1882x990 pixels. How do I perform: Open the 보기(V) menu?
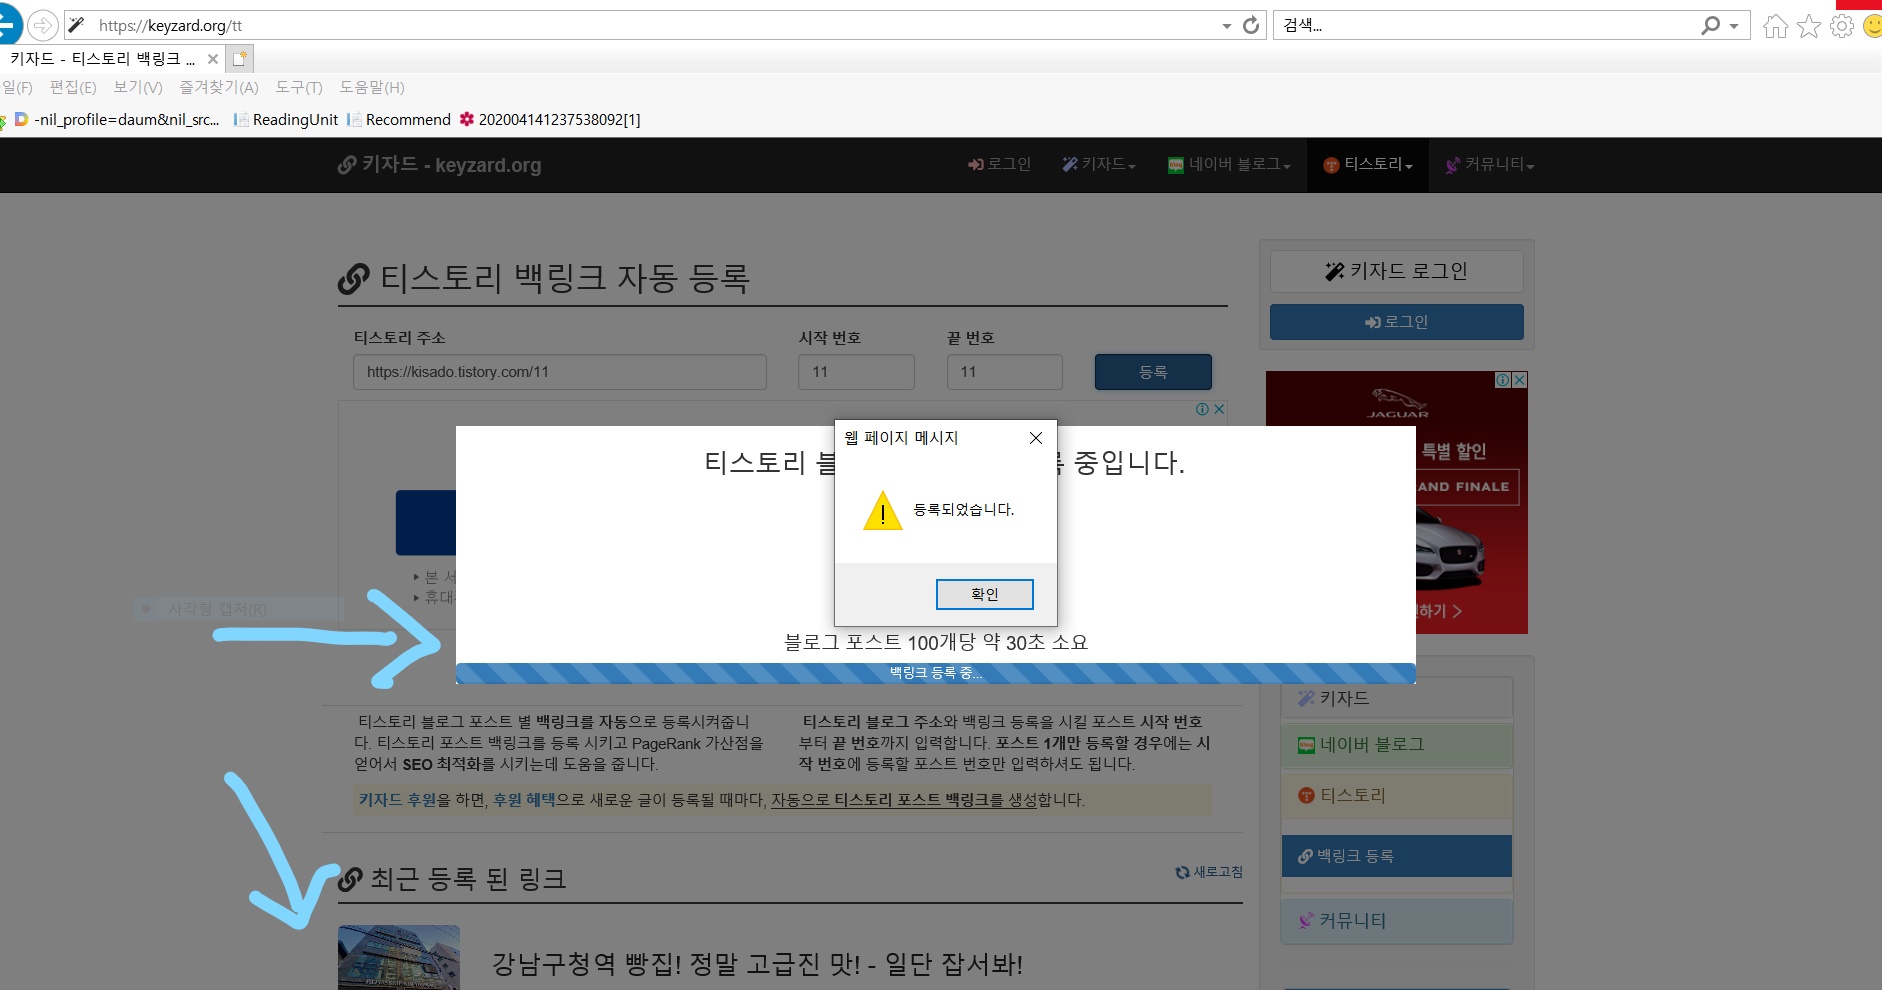(138, 87)
